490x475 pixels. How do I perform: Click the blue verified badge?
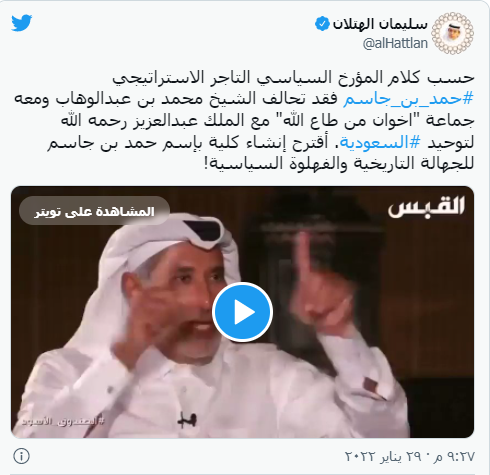click(x=322, y=24)
